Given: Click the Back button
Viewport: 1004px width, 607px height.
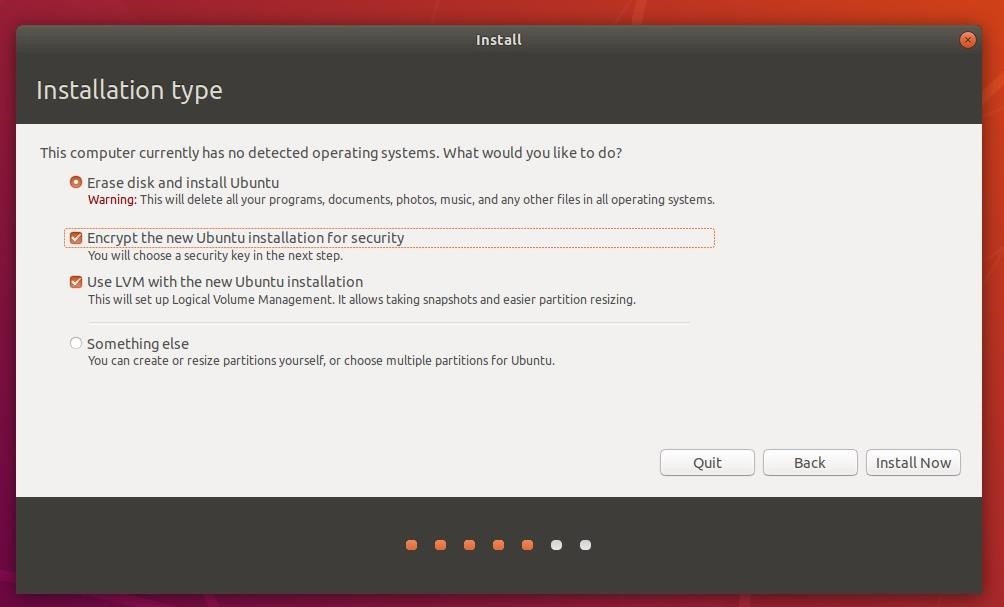Looking at the screenshot, I should pos(809,462).
